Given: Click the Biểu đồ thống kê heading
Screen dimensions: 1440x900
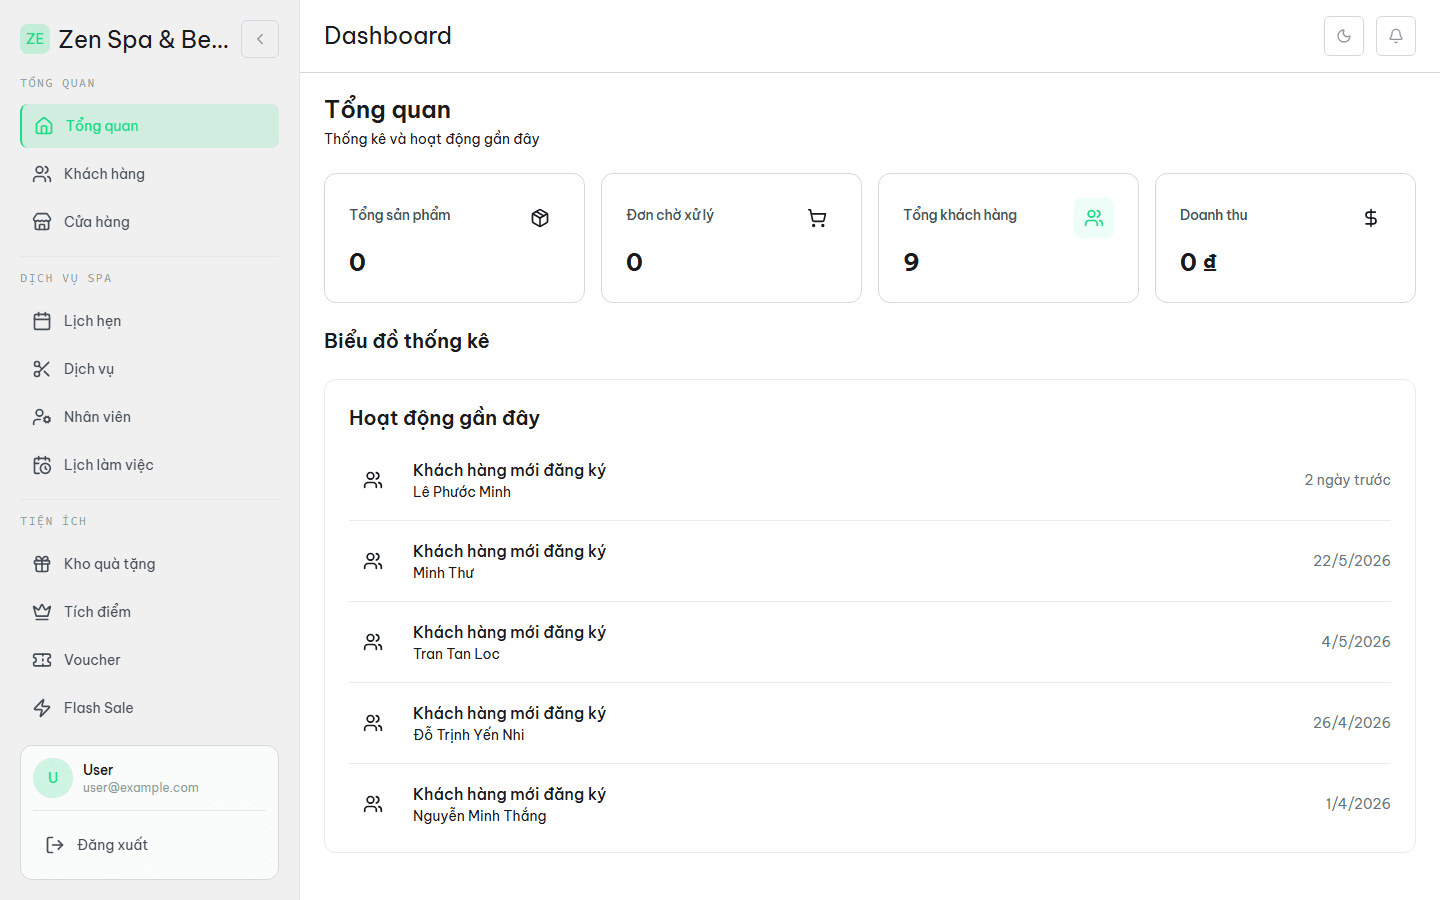Looking at the screenshot, I should [x=406, y=341].
